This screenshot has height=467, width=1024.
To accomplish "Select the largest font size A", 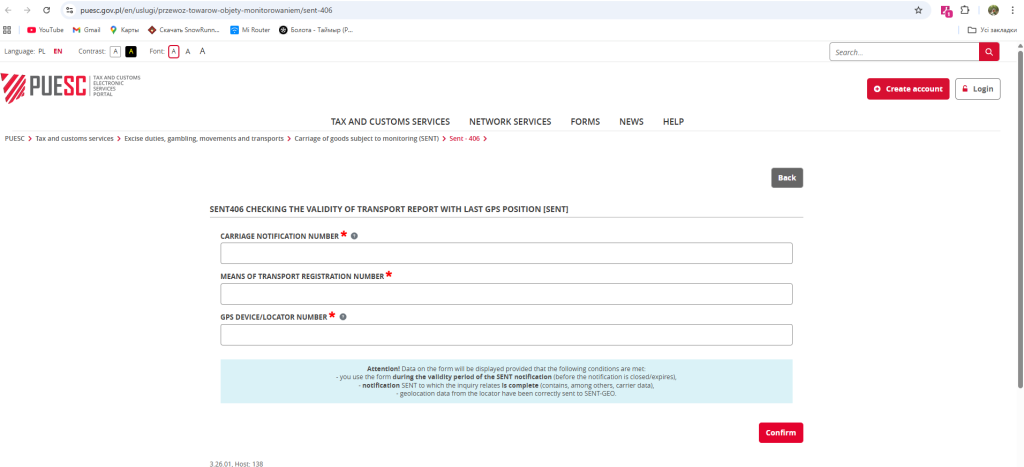I will point(202,51).
